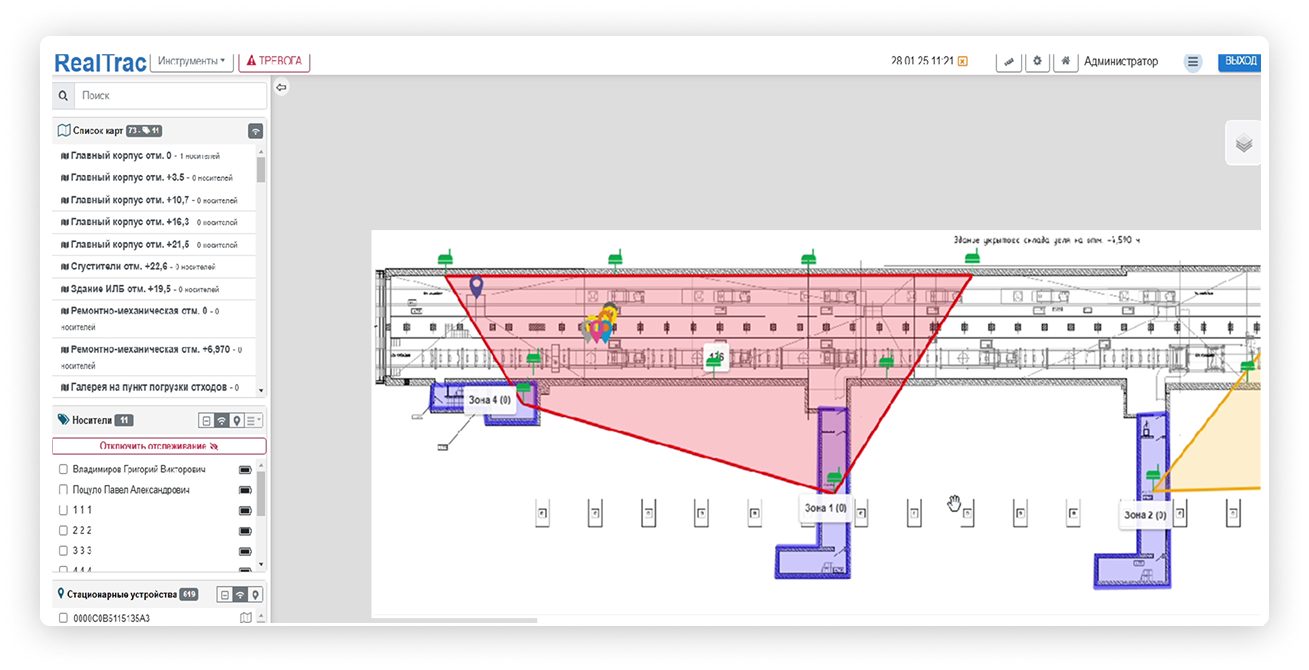Open the list options dropdown in Носители header
The height and width of the screenshot is (670, 1309).
[x=254, y=421]
